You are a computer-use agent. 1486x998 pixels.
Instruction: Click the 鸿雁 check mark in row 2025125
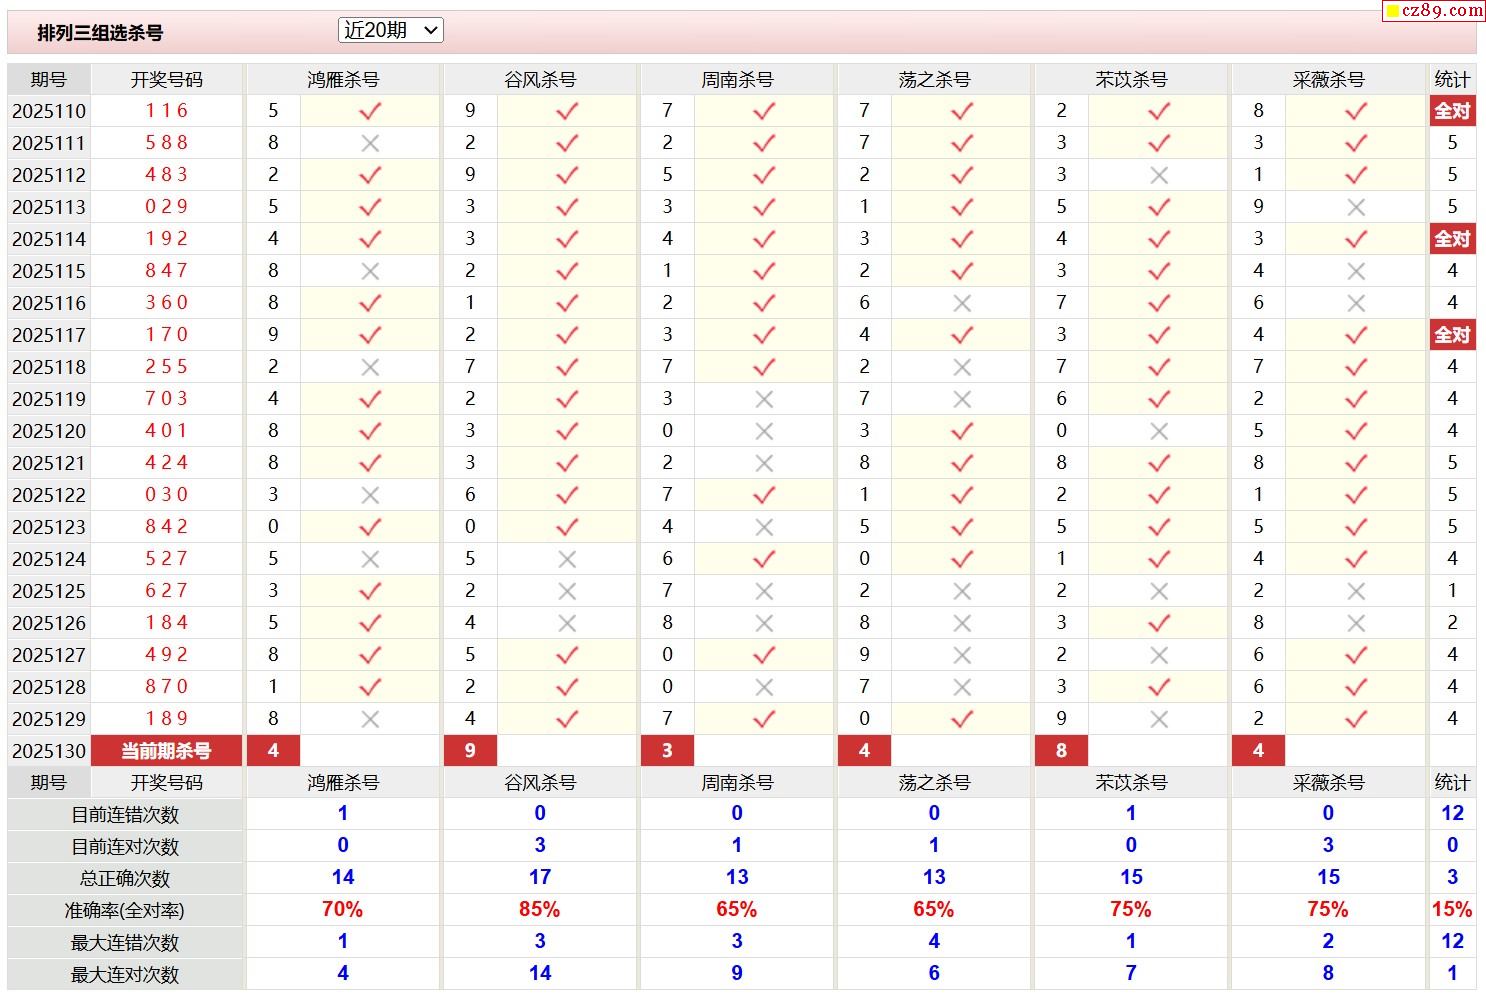click(x=370, y=591)
